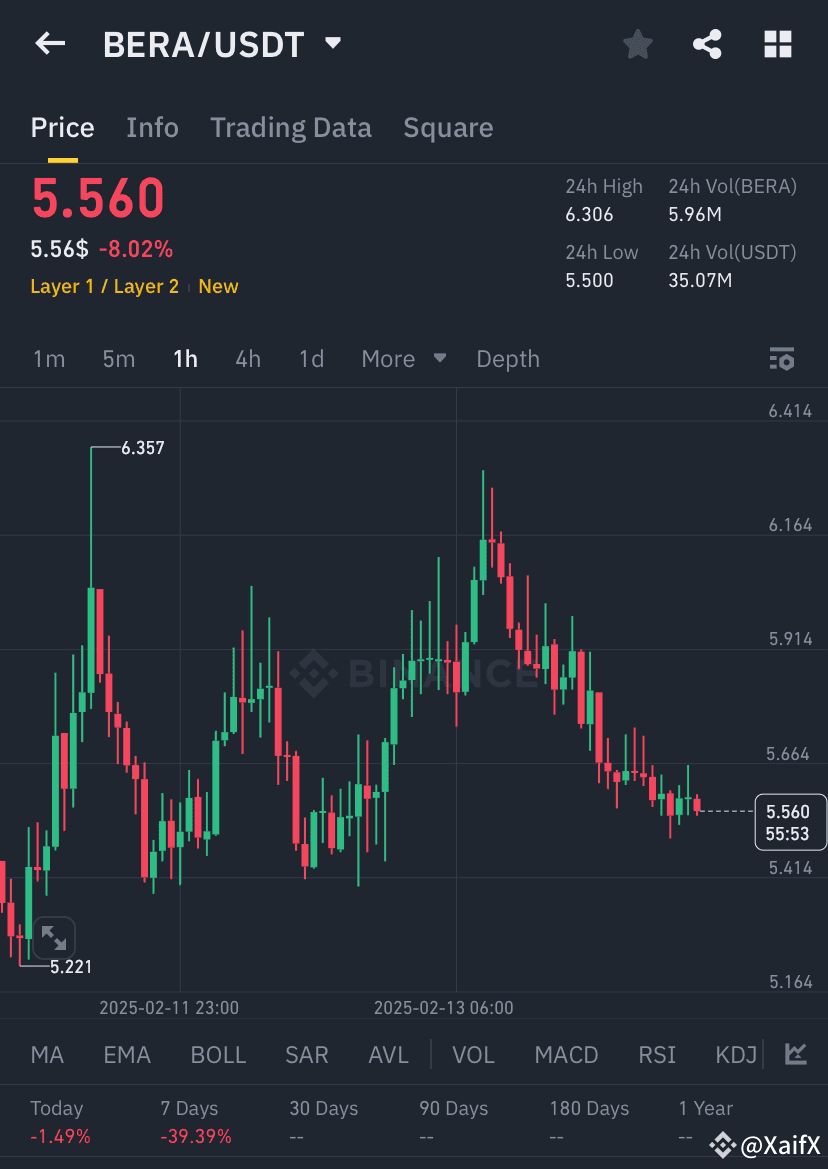Open the chart settings icon
828x1169 pixels.
click(x=782, y=359)
